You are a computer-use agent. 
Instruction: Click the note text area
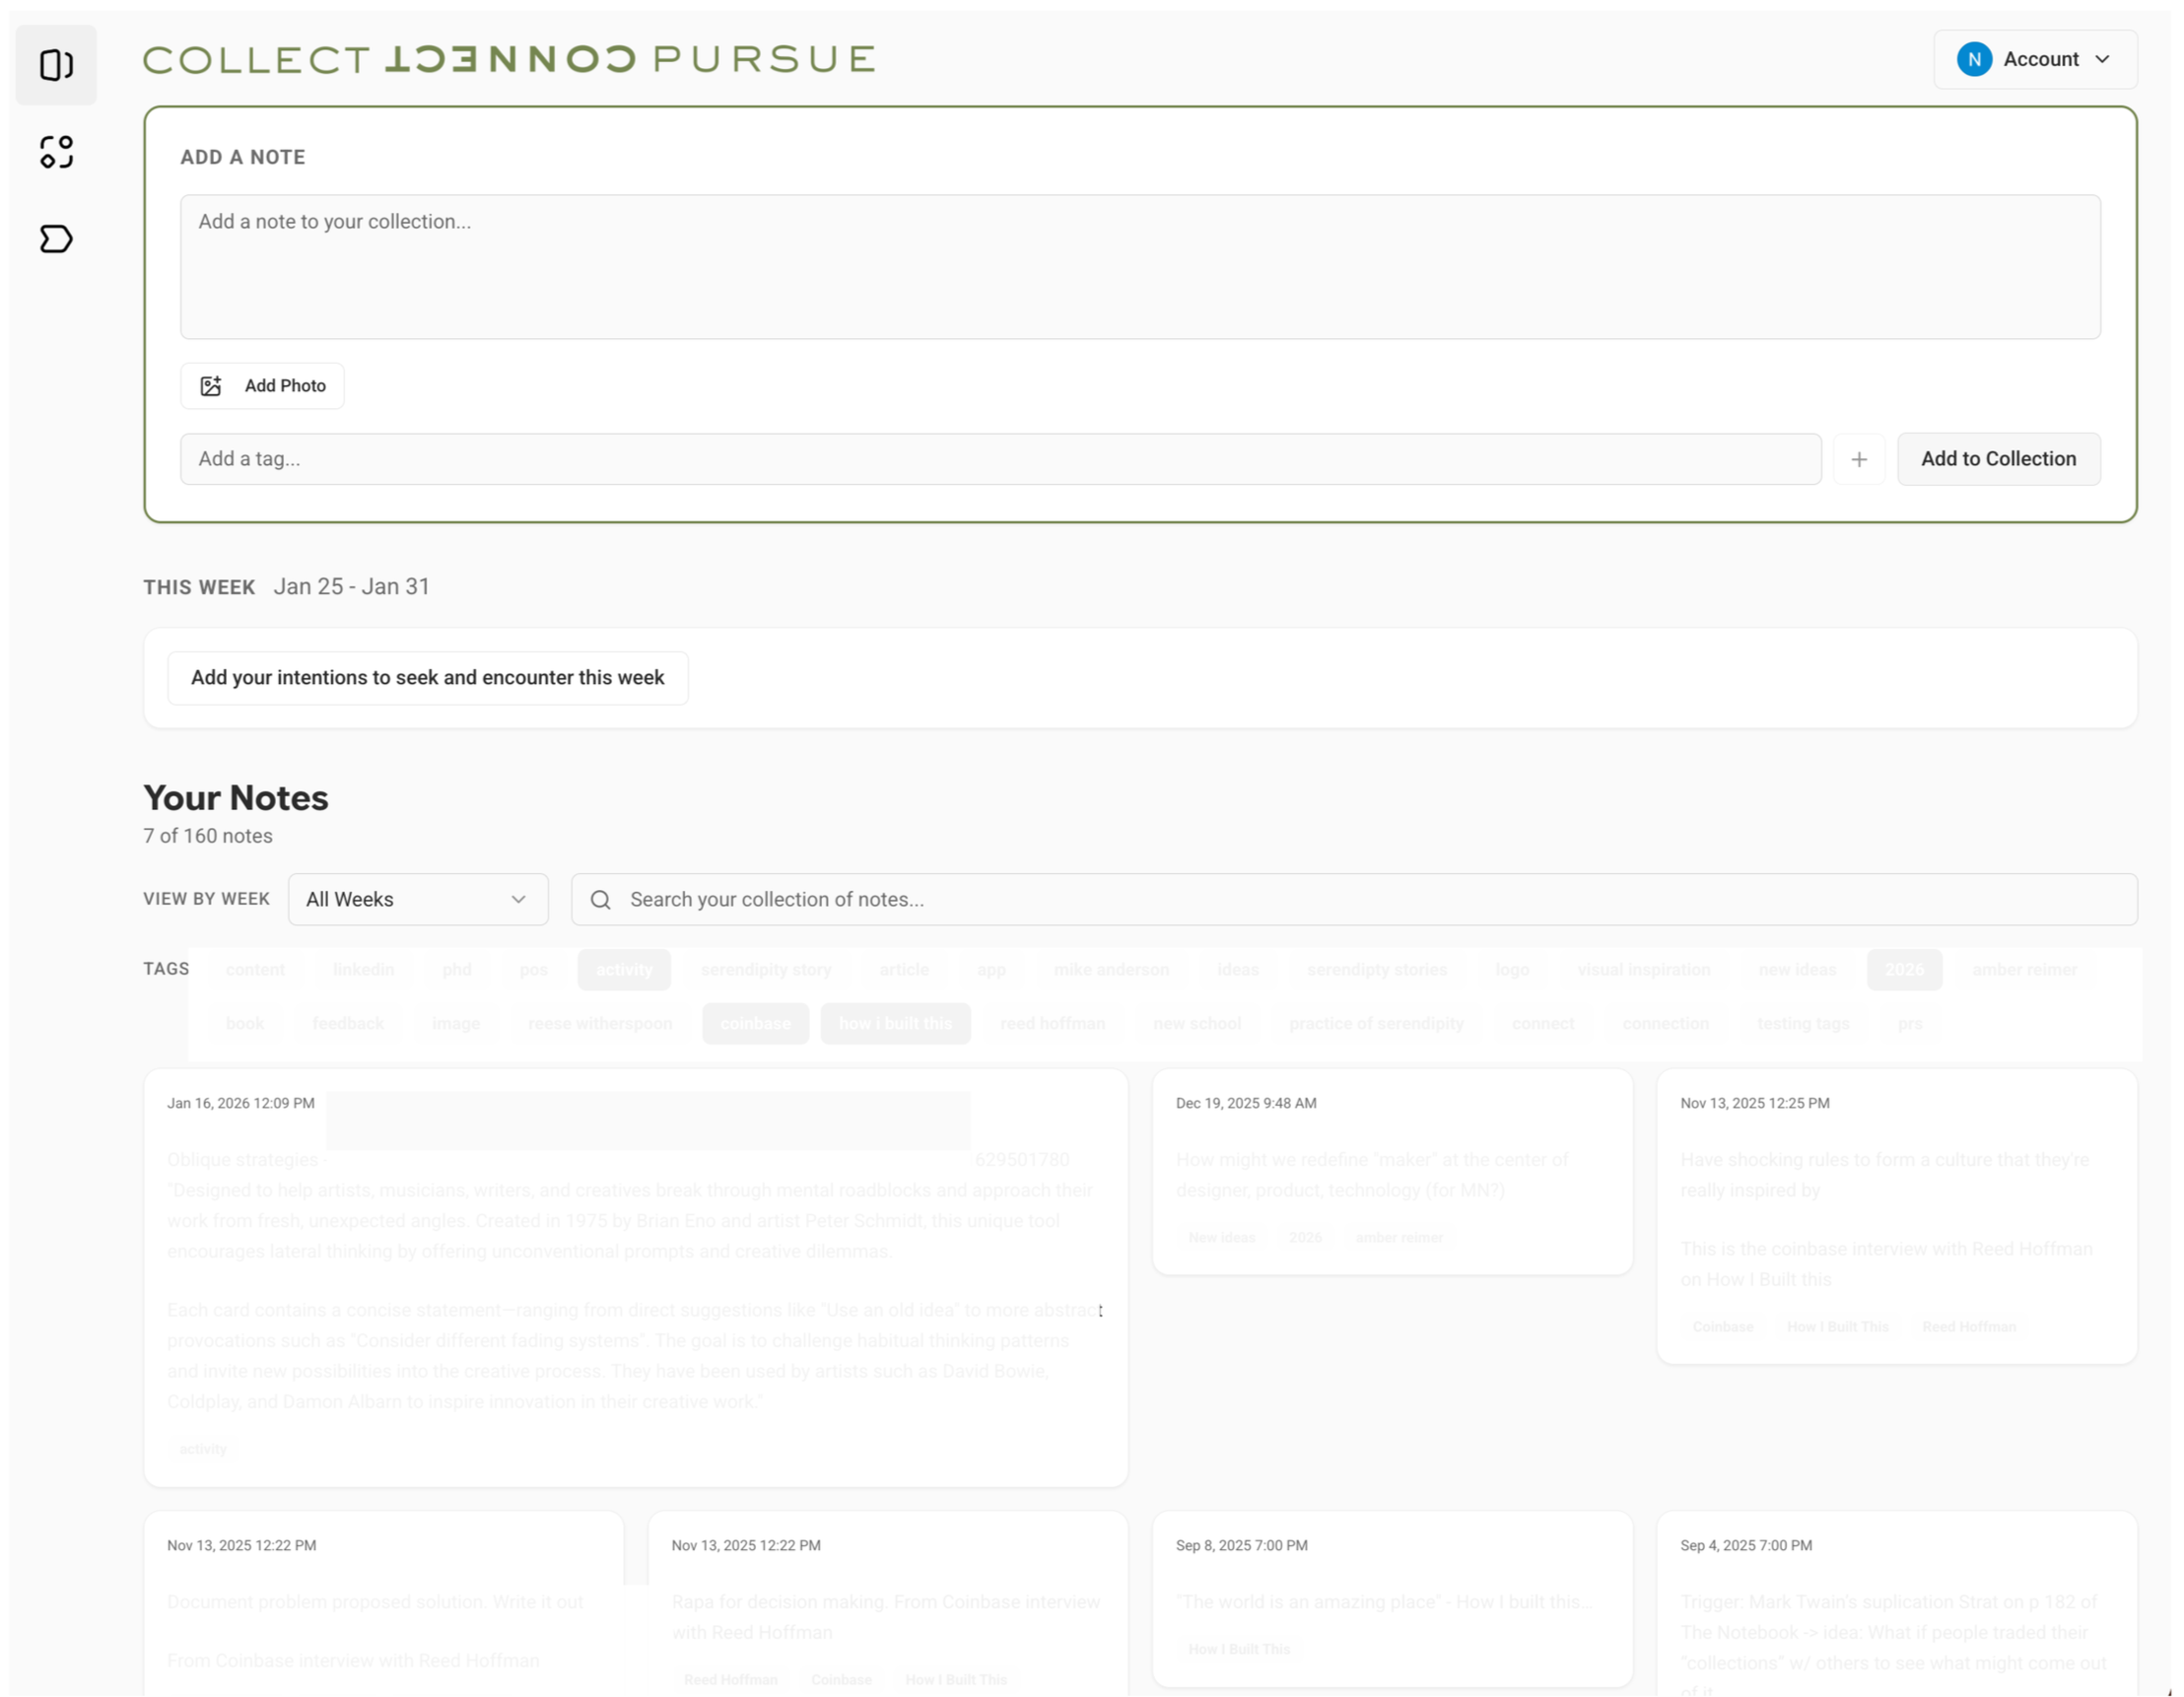(1139, 266)
